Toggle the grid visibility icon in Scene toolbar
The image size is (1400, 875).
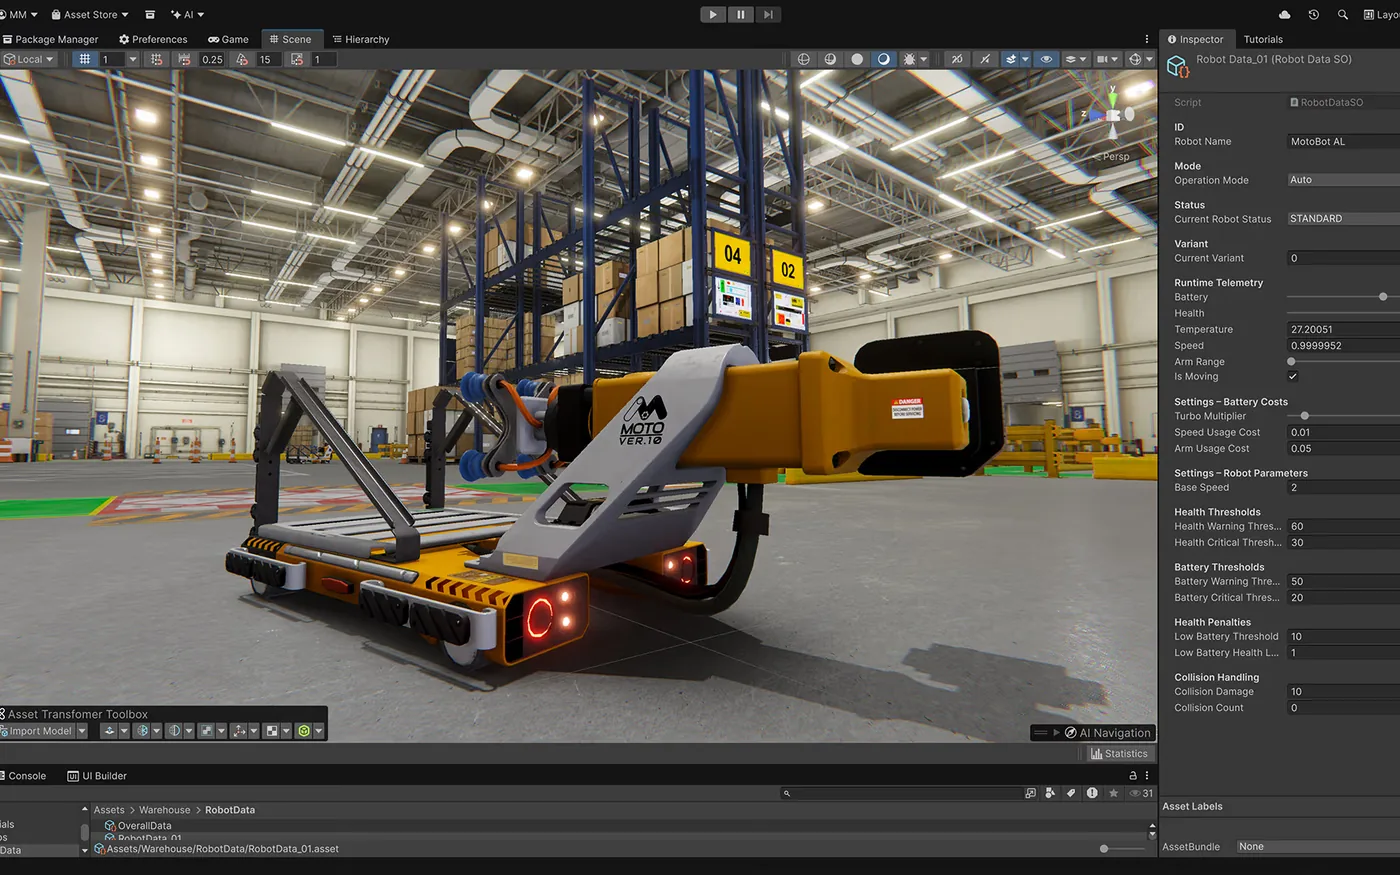tap(85, 59)
